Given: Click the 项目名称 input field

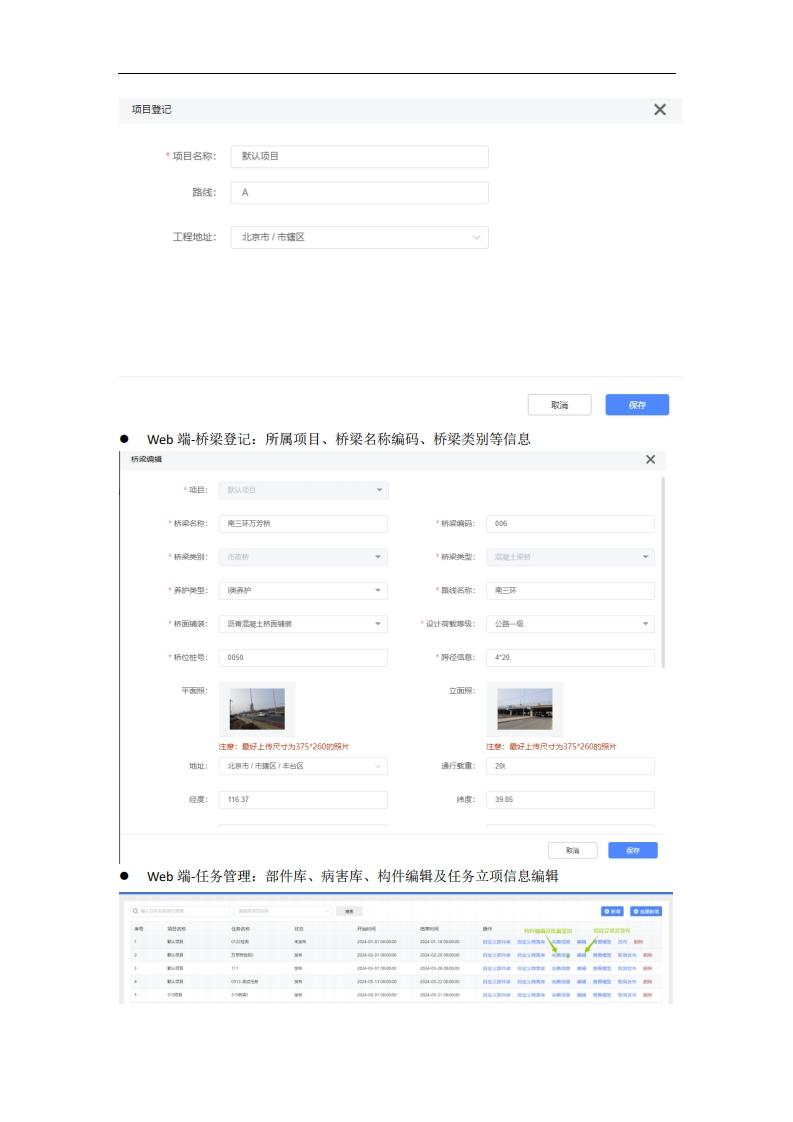Looking at the screenshot, I should click(359, 156).
